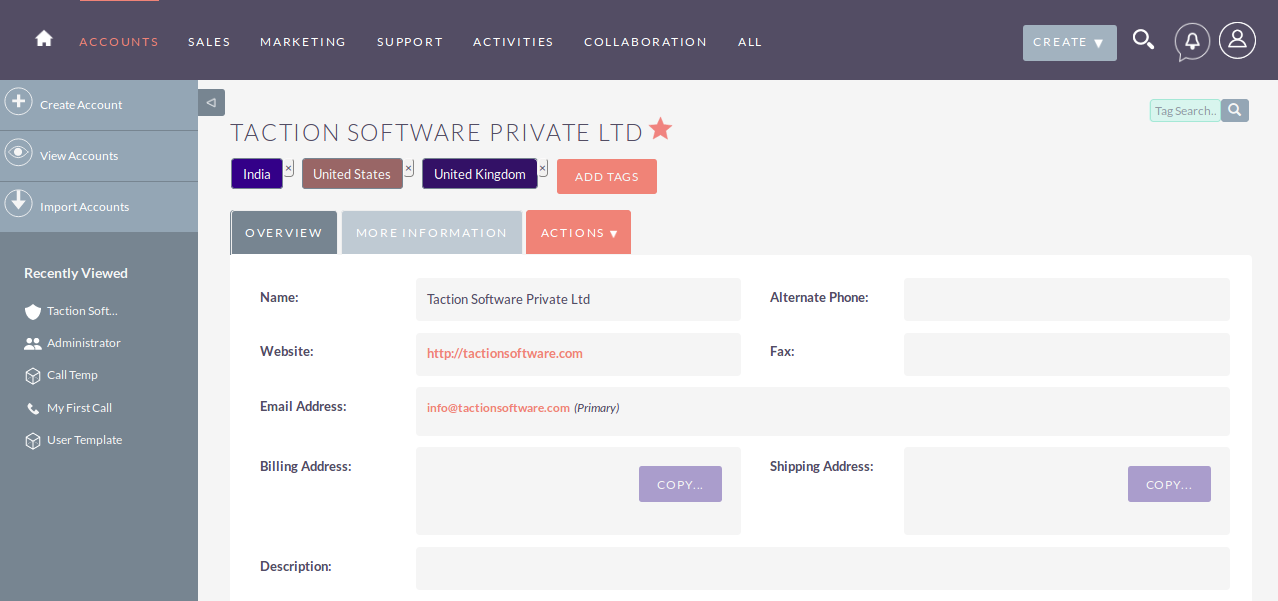Image resolution: width=1278 pixels, height=601 pixels.
Task: Open recently viewed Call Temp record
Action: pyautogui.click(x=72, y=375)
